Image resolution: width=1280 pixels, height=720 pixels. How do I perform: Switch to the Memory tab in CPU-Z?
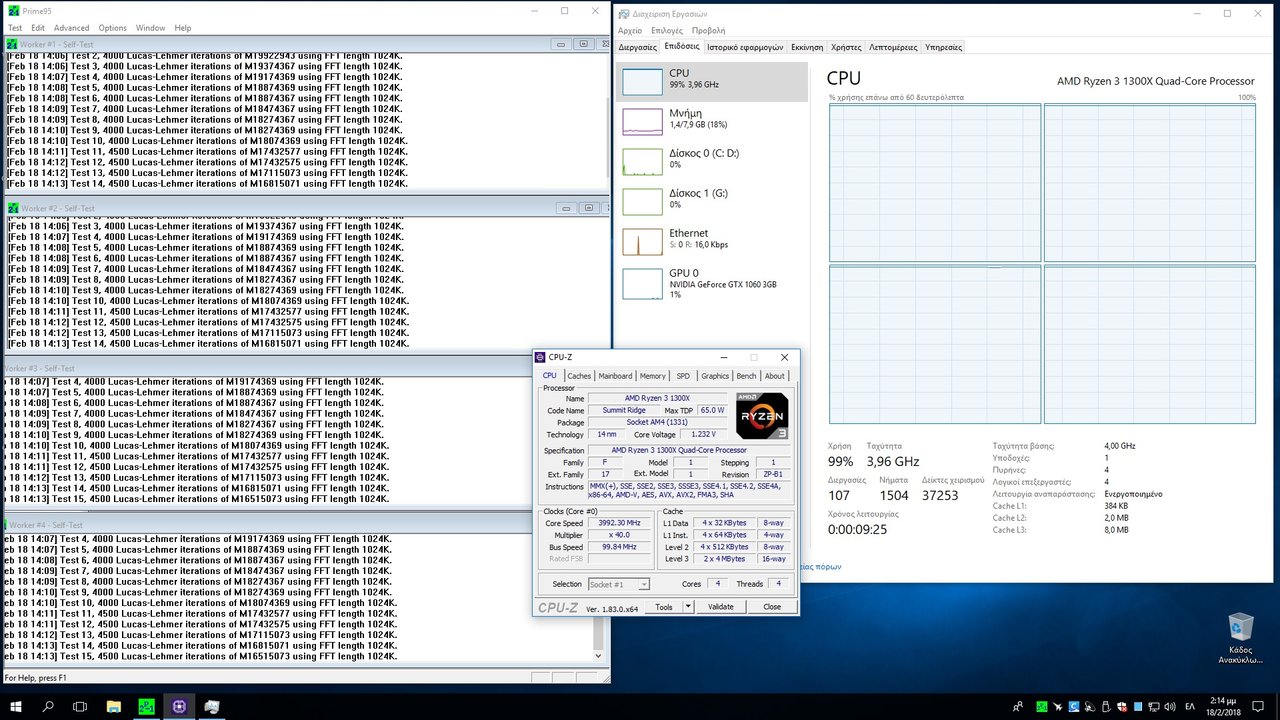[652, 376]
